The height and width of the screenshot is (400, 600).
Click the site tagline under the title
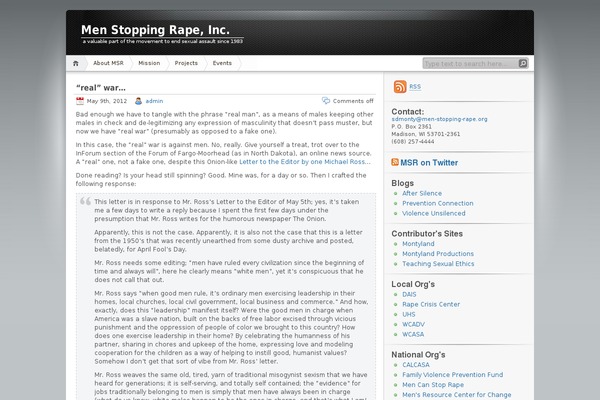coord(163,41)
